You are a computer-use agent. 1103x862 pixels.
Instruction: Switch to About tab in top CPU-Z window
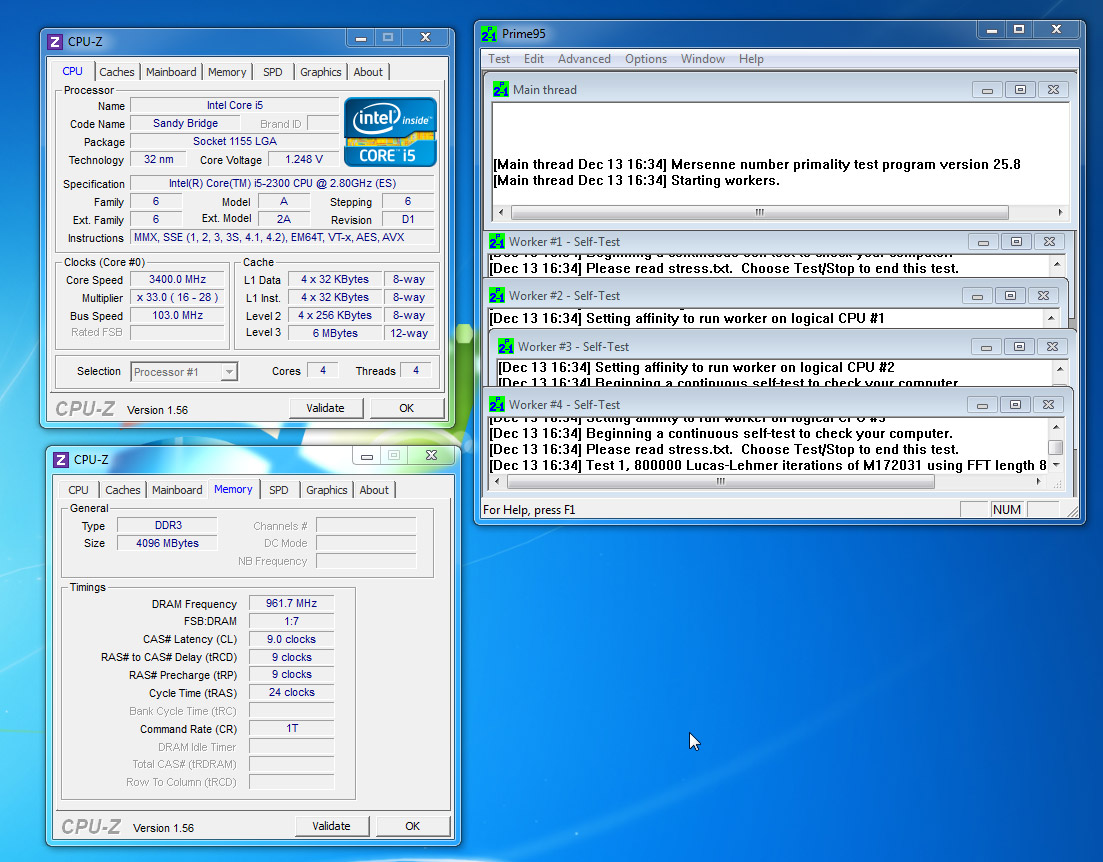coord(368,72)
